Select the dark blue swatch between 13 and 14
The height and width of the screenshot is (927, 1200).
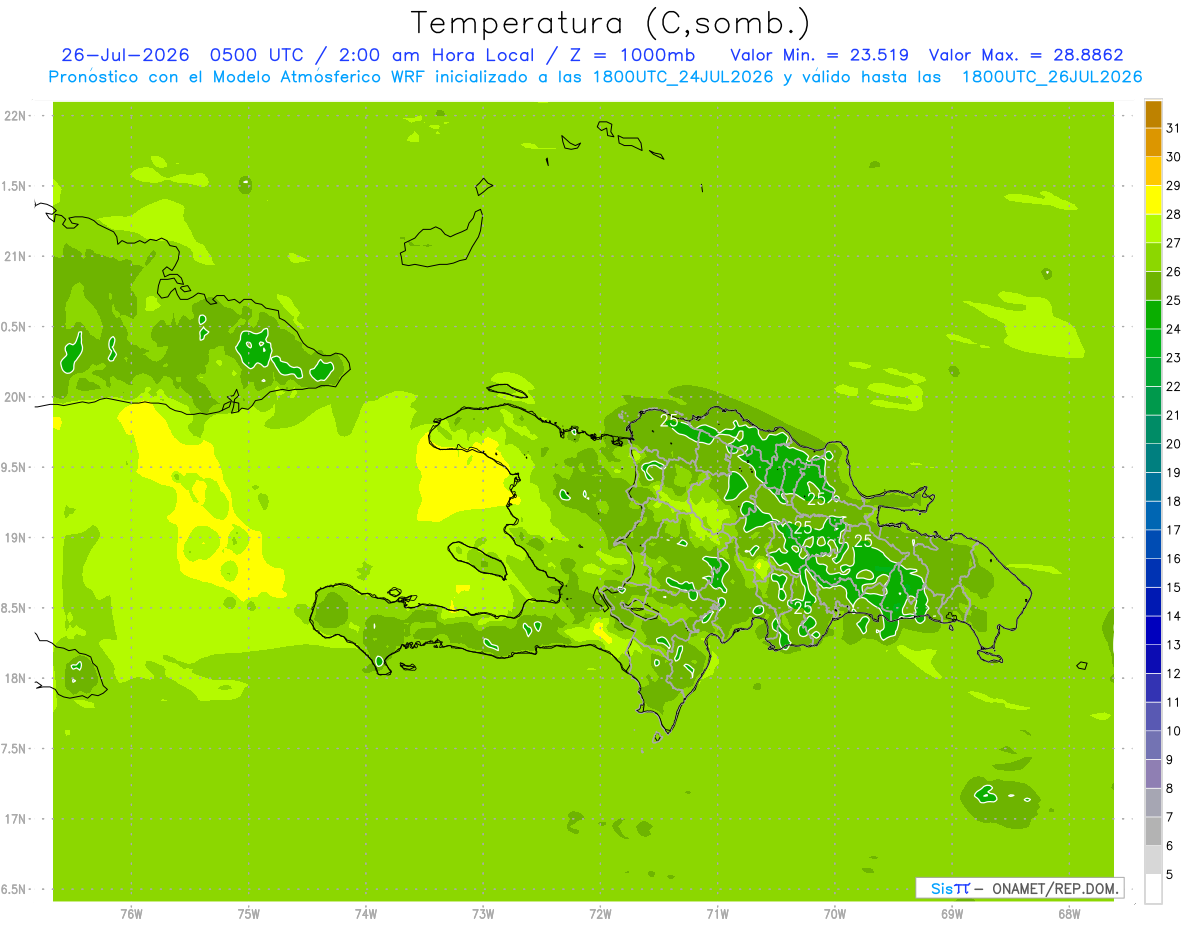pos(1153,631)
